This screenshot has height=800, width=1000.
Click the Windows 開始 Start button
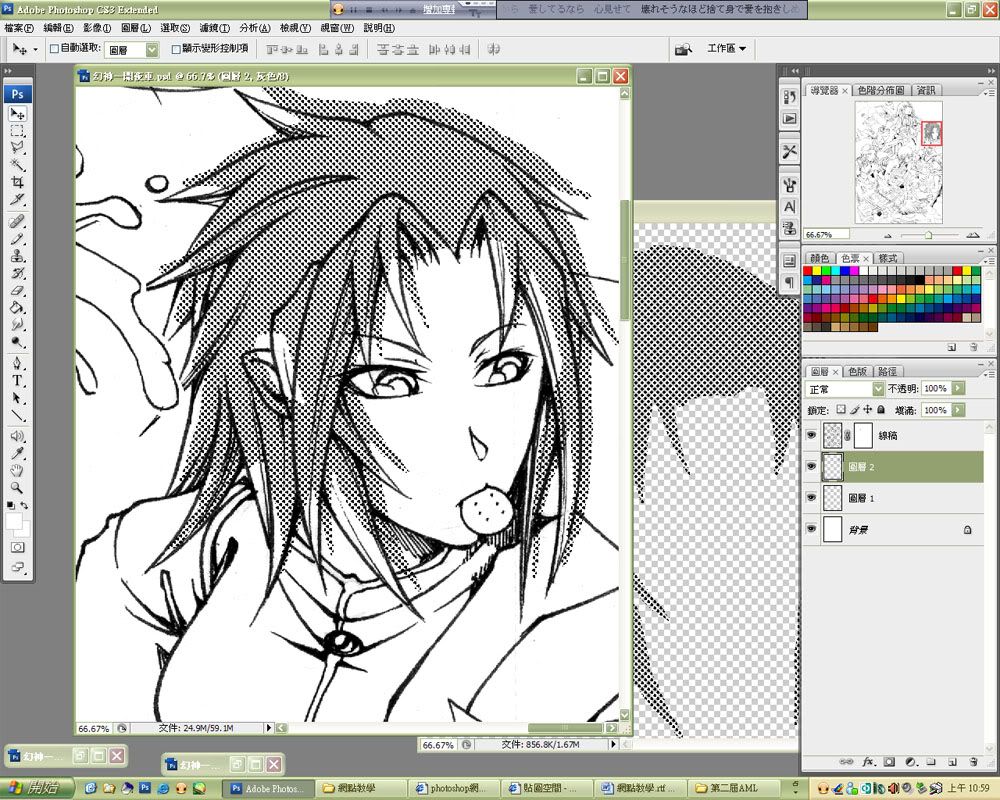click(37, 788)
